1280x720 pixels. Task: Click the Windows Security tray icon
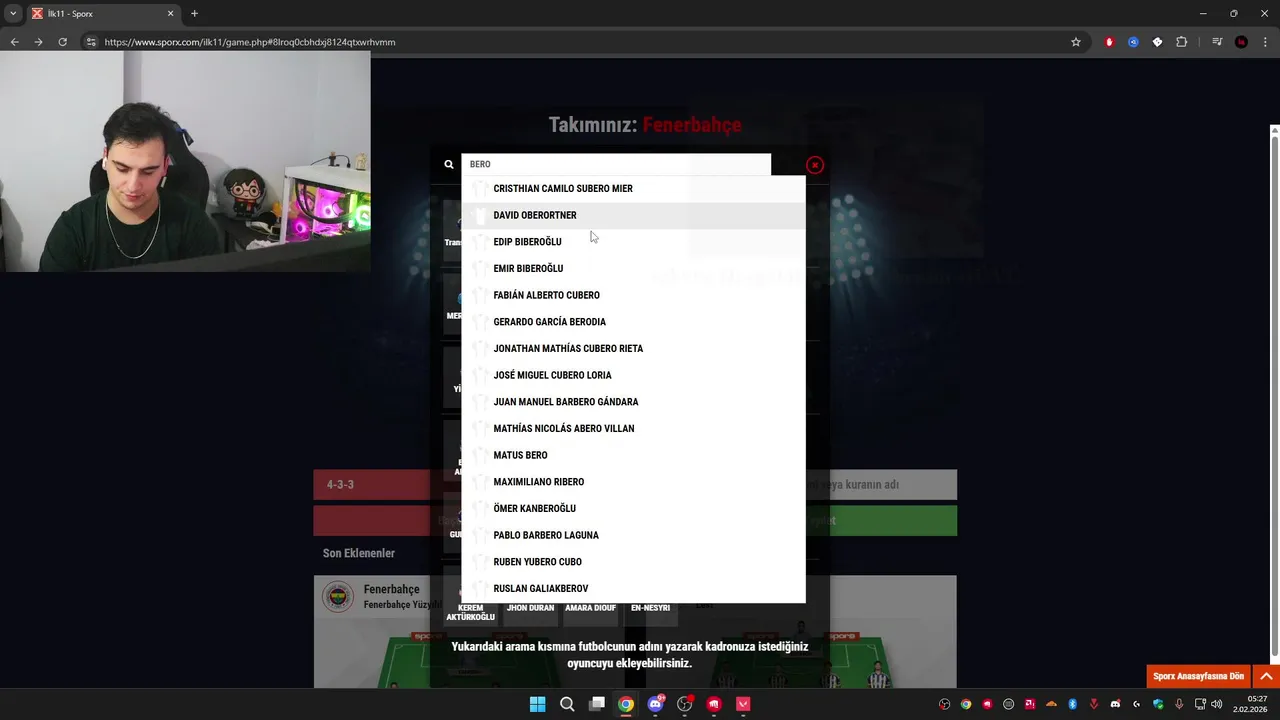click(1158, 704)
